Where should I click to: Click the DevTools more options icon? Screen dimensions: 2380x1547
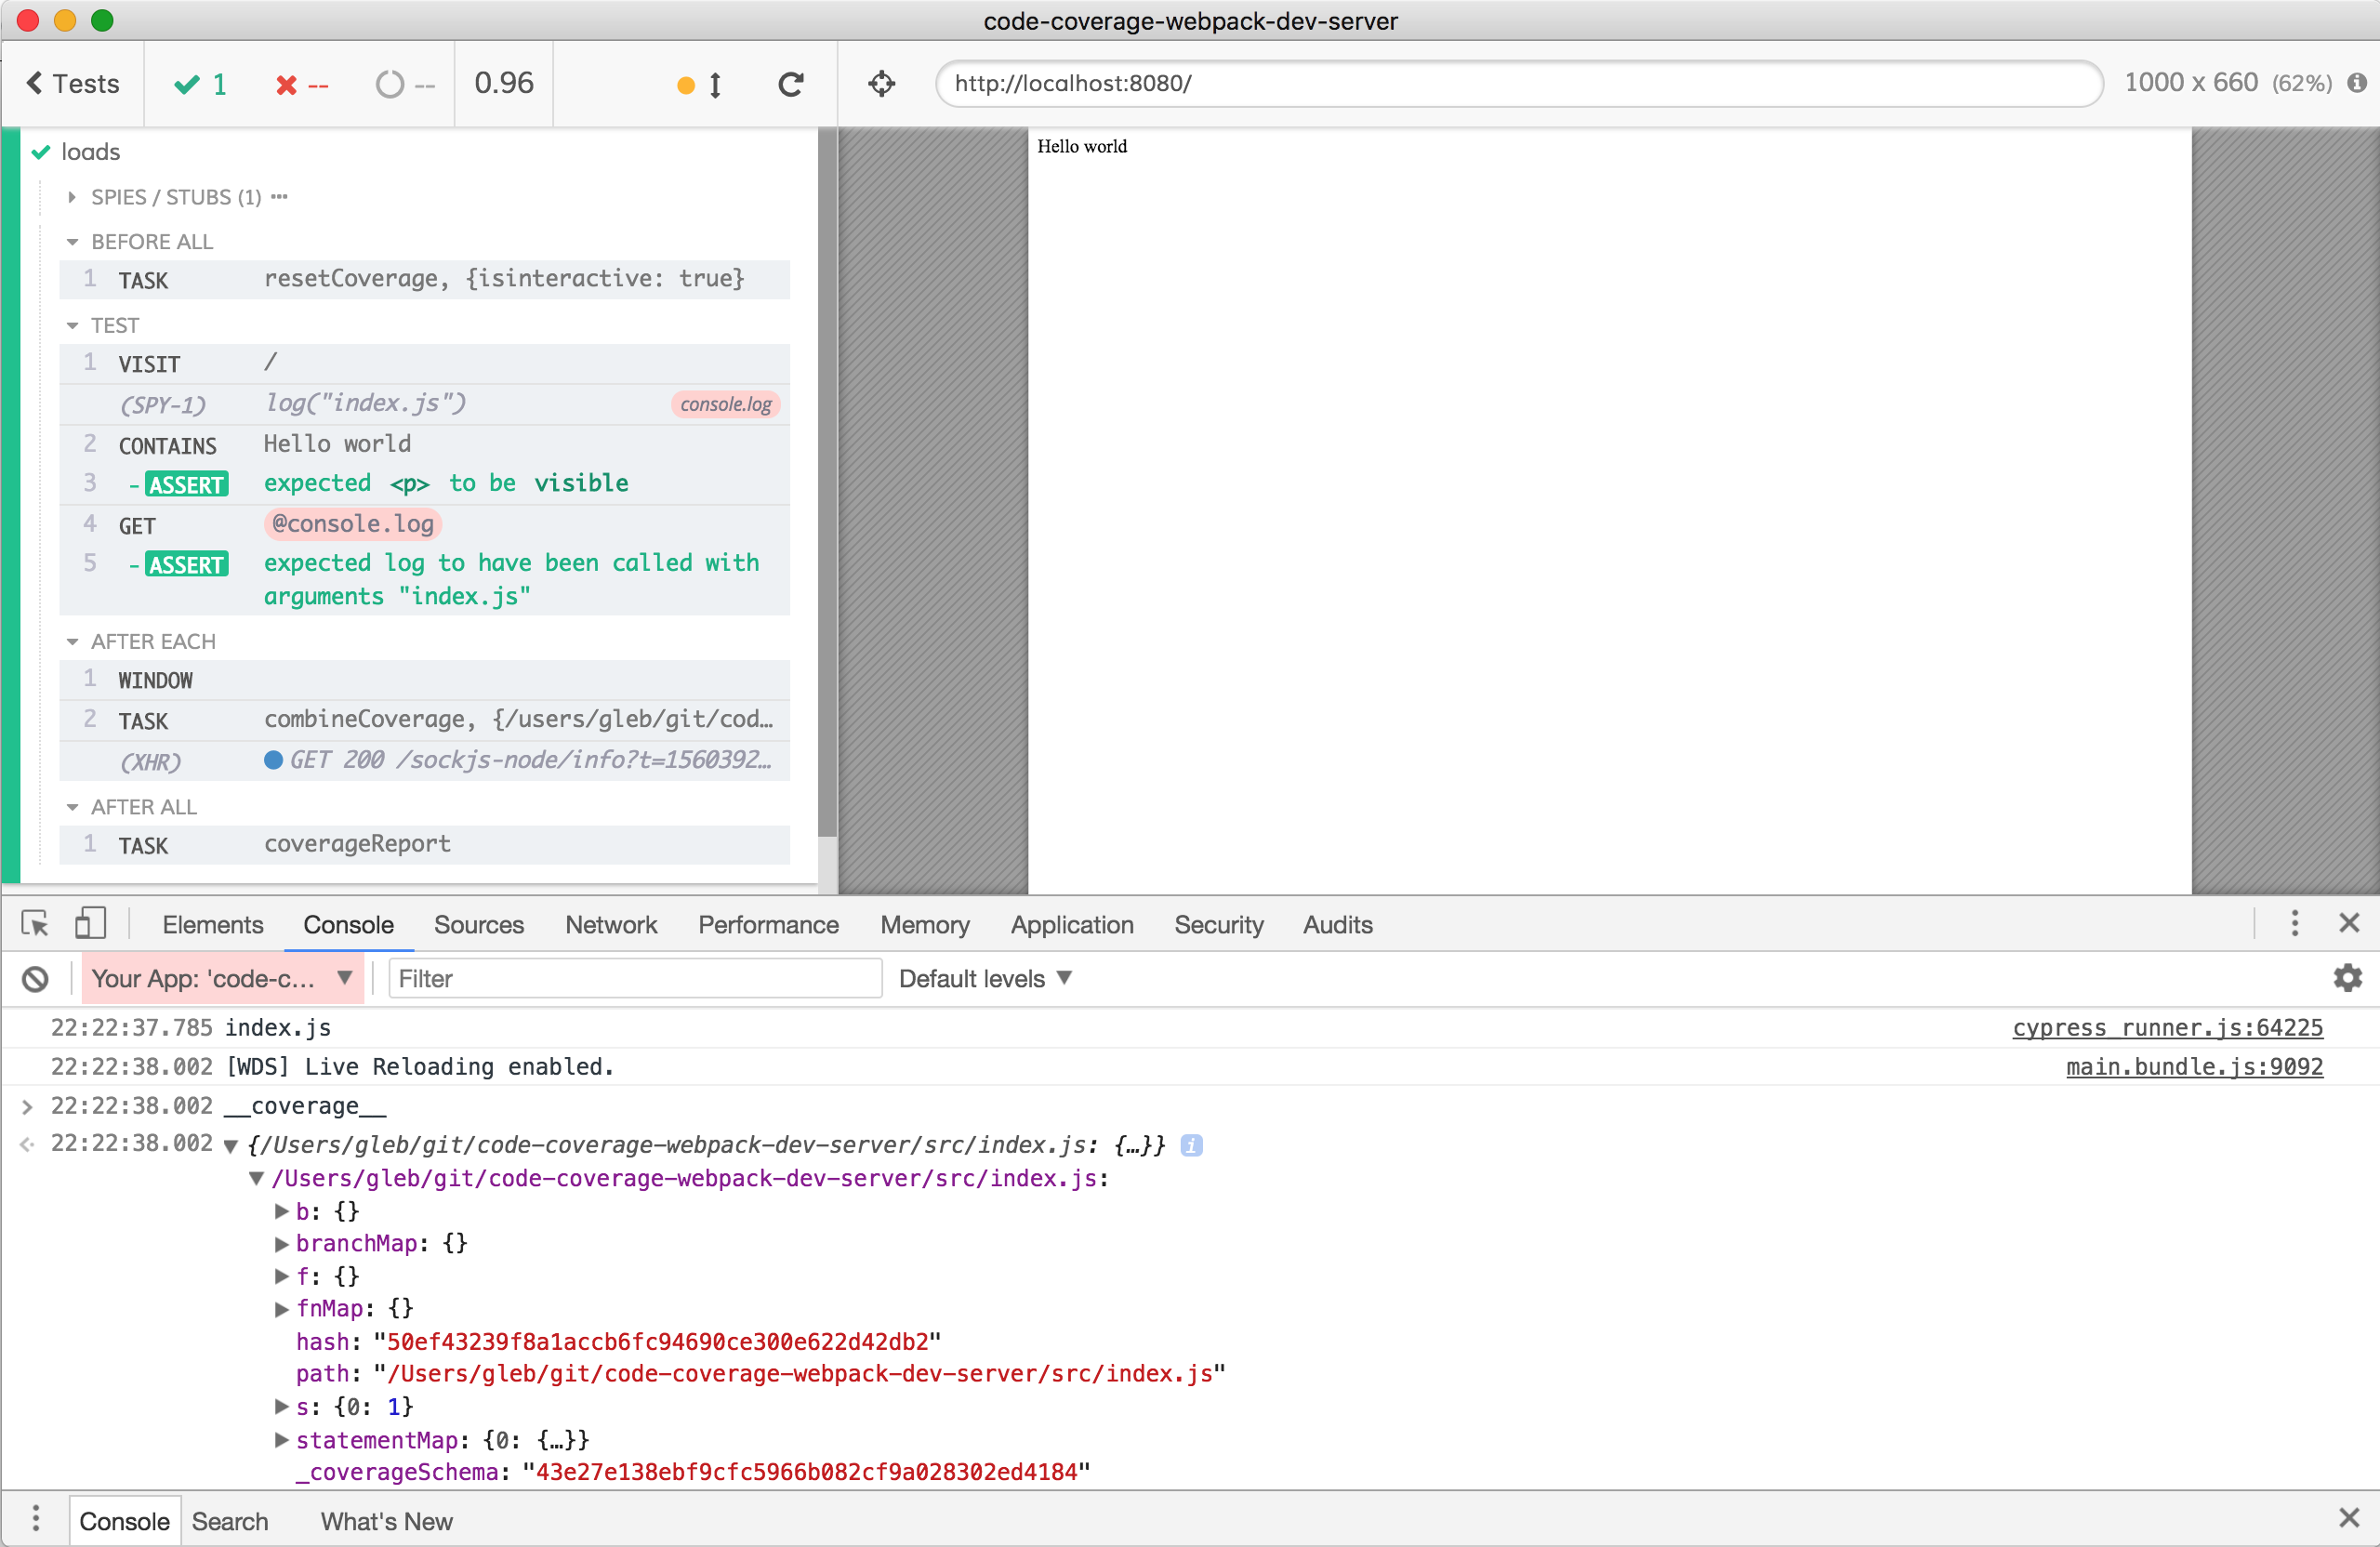(2295, 921)
